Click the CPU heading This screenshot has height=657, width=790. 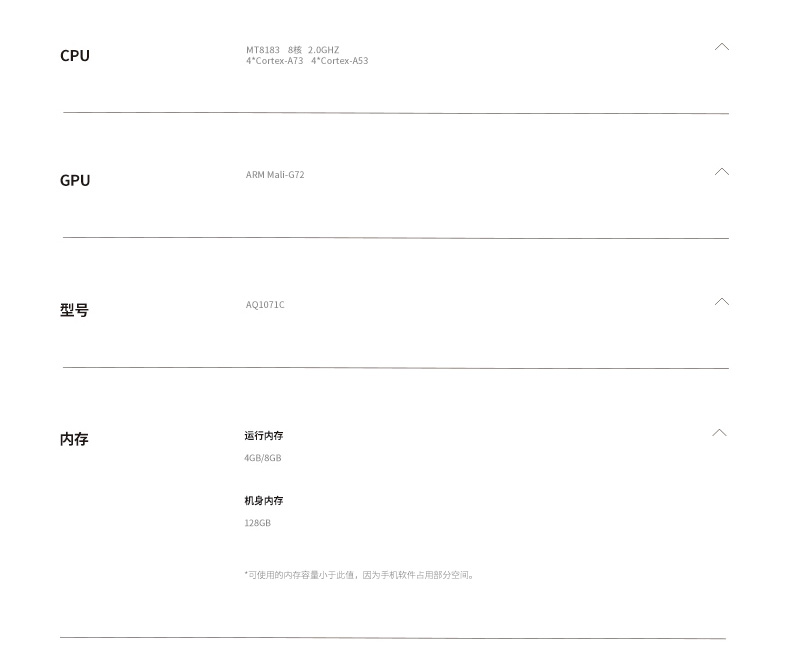coord(75,55)
